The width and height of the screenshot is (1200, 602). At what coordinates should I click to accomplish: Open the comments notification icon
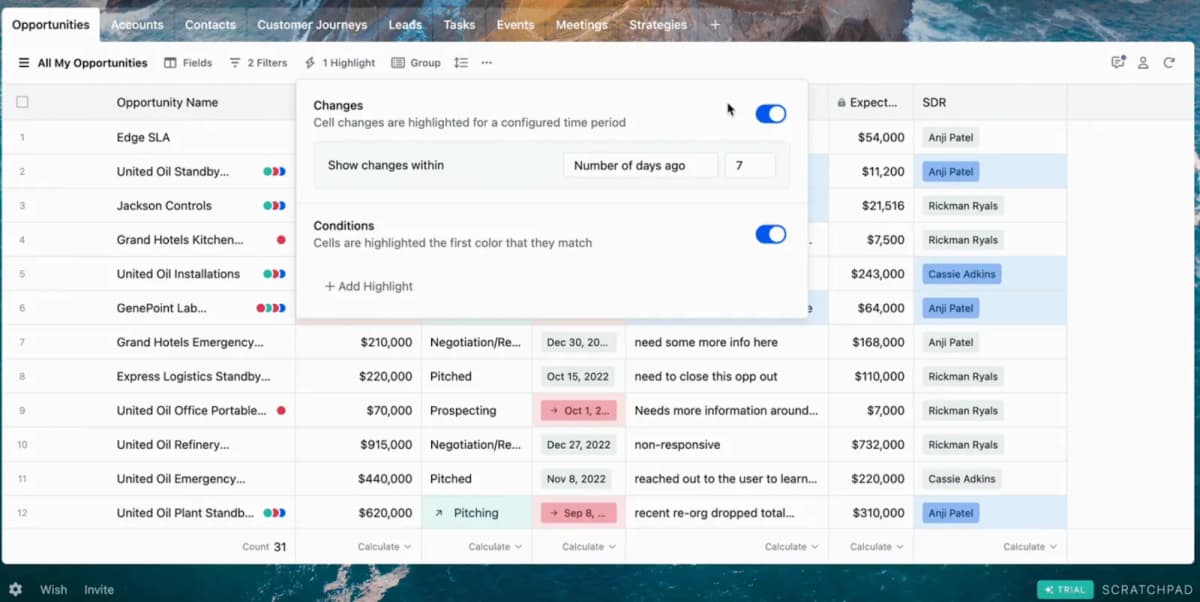click(x=1118, y=63)
